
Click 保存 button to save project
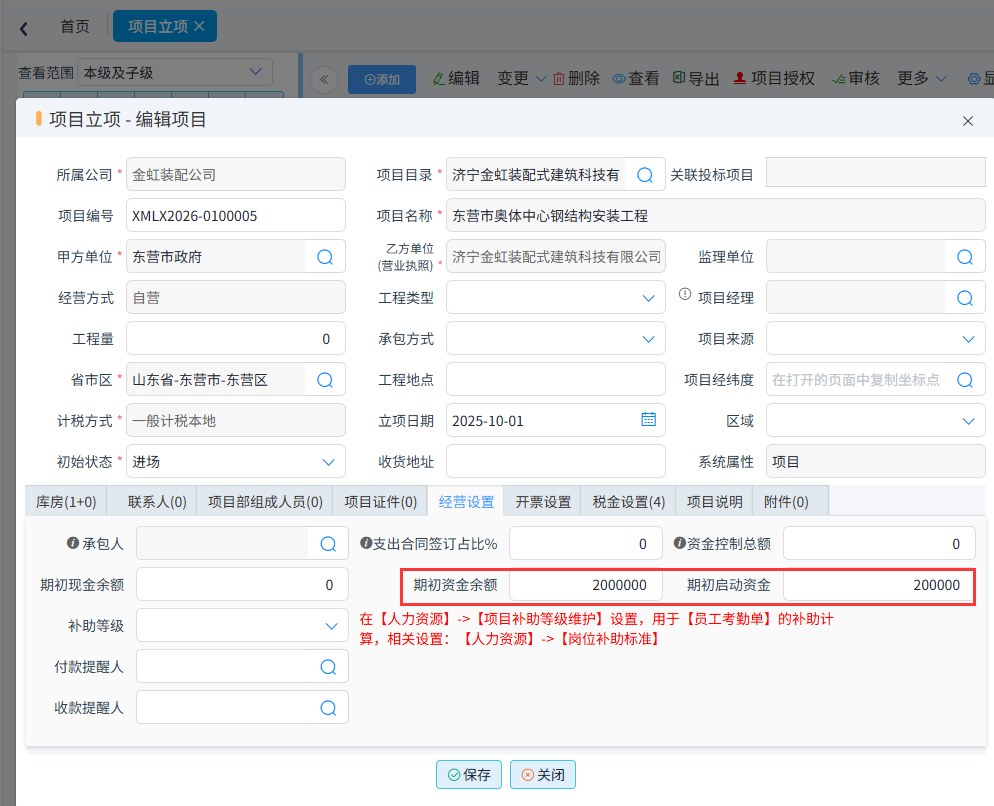click(468, 775)
